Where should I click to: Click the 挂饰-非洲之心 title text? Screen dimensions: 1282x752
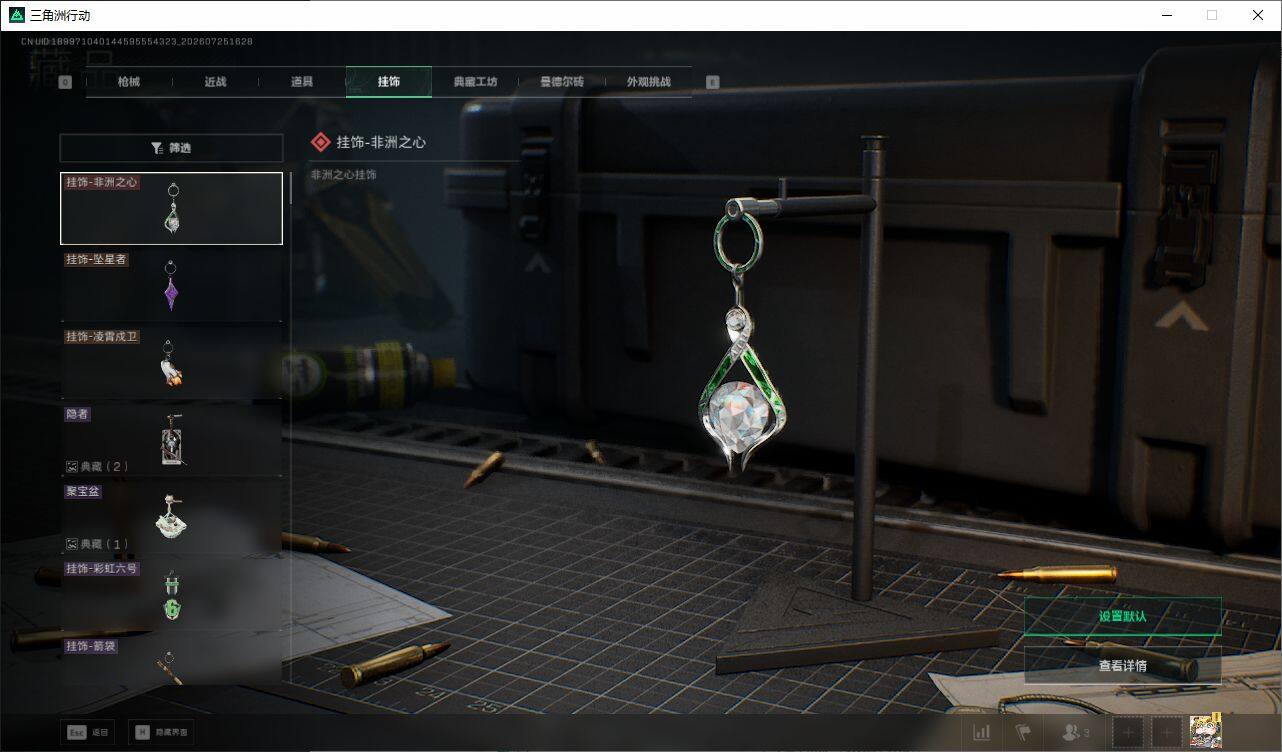(x=381, y=143)
